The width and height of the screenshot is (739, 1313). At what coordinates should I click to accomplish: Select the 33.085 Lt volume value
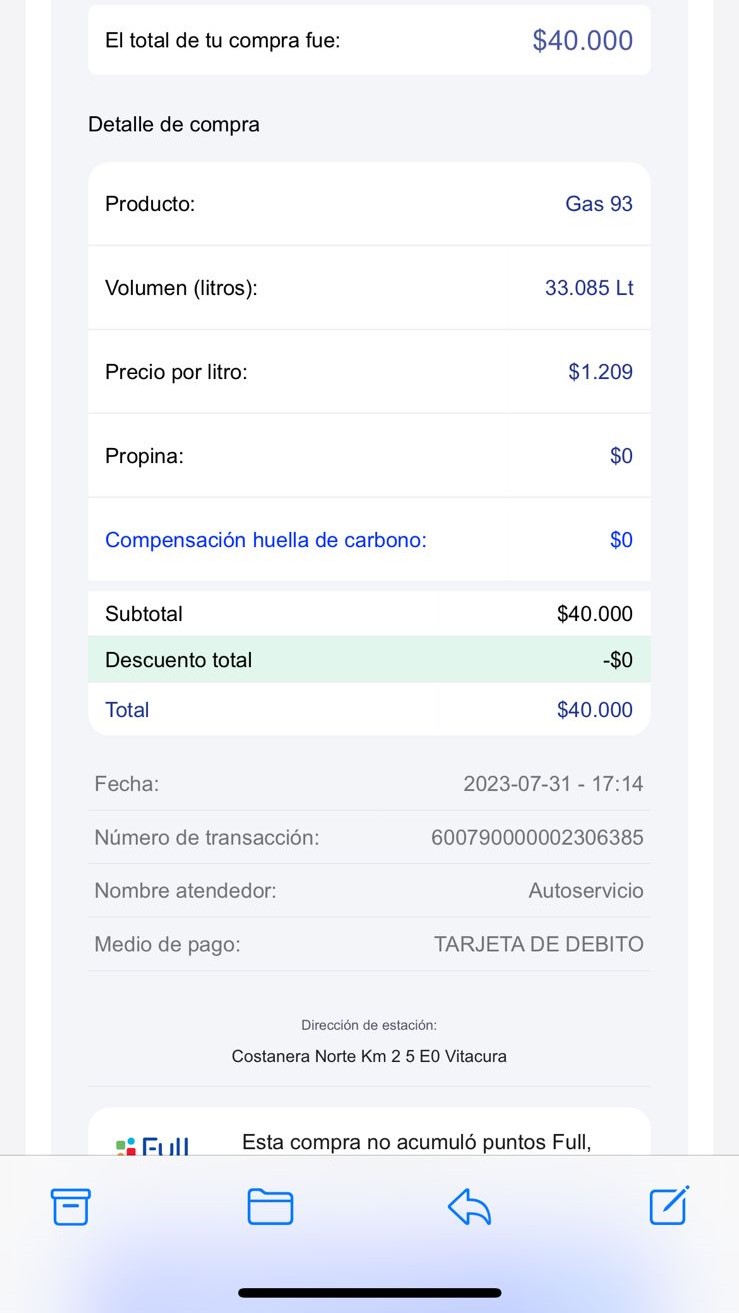point(589,288)
